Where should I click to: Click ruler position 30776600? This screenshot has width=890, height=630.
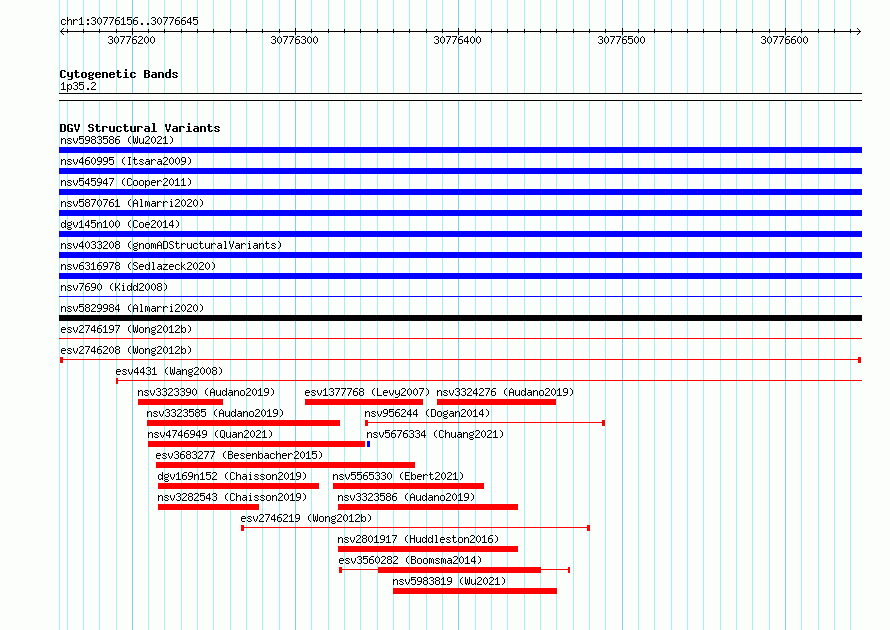click(784, 40)
